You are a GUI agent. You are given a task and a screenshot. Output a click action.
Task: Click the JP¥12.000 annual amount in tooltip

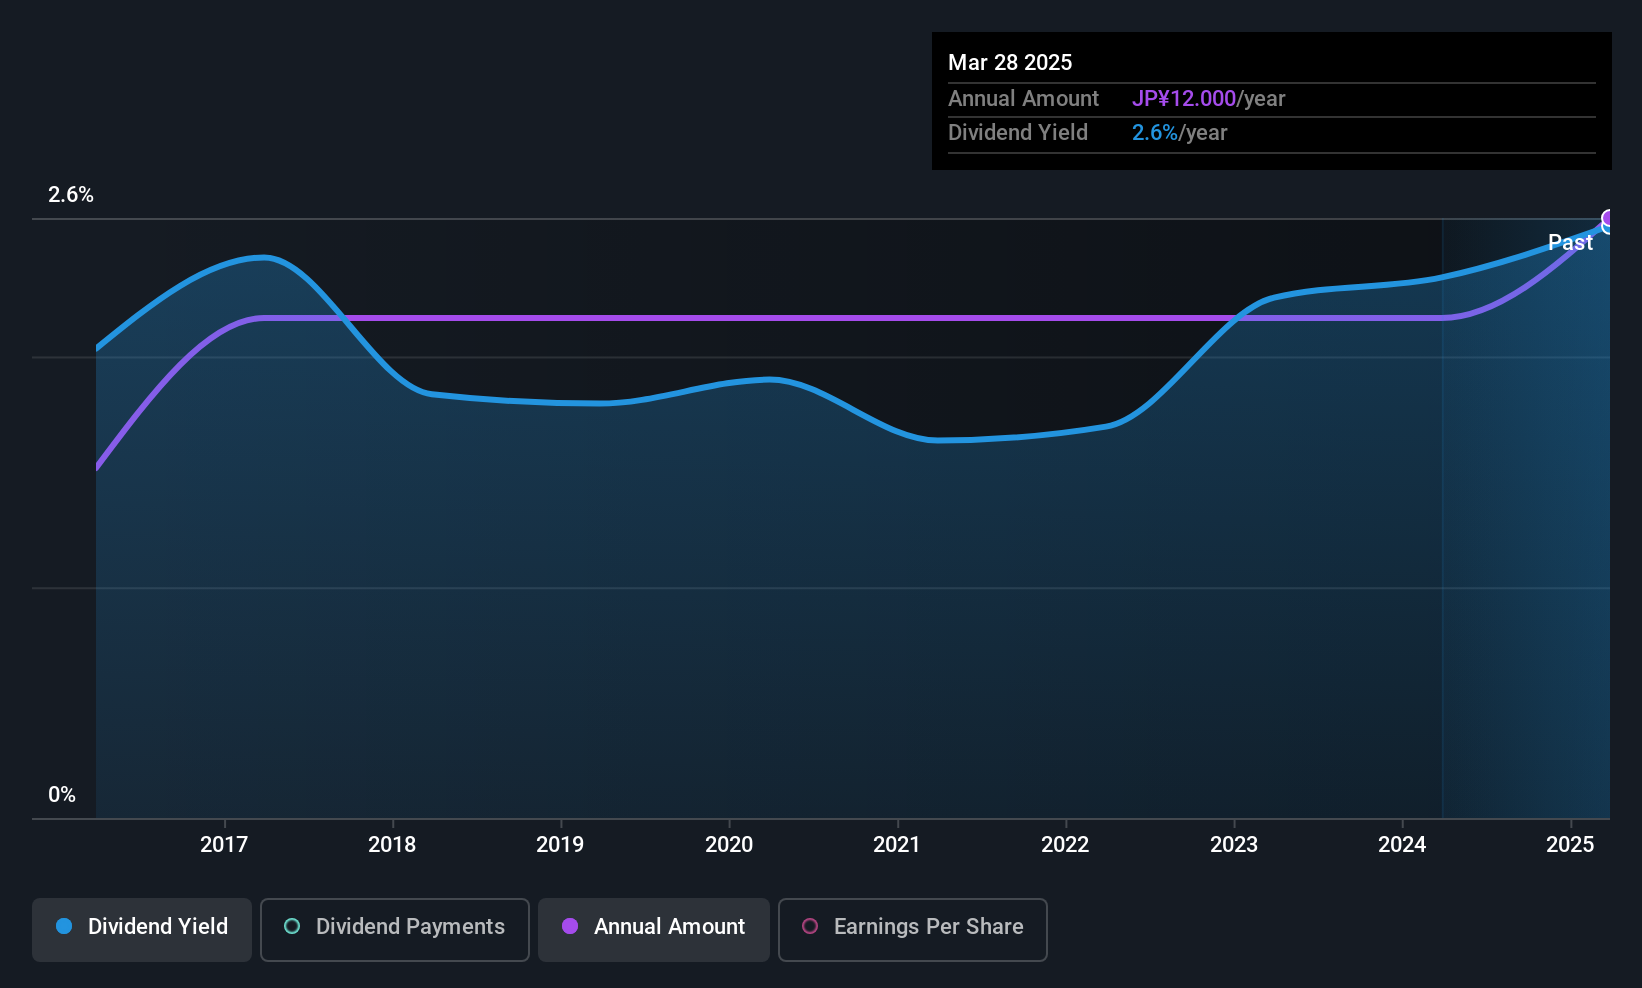pyautogui.click(x=1184, y=98)
